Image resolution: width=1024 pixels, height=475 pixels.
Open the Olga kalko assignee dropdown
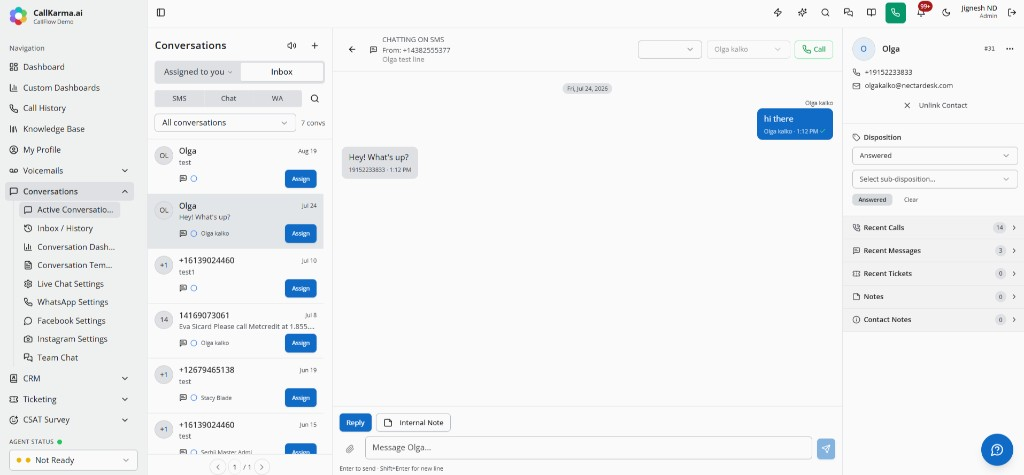tap(748, 50)
